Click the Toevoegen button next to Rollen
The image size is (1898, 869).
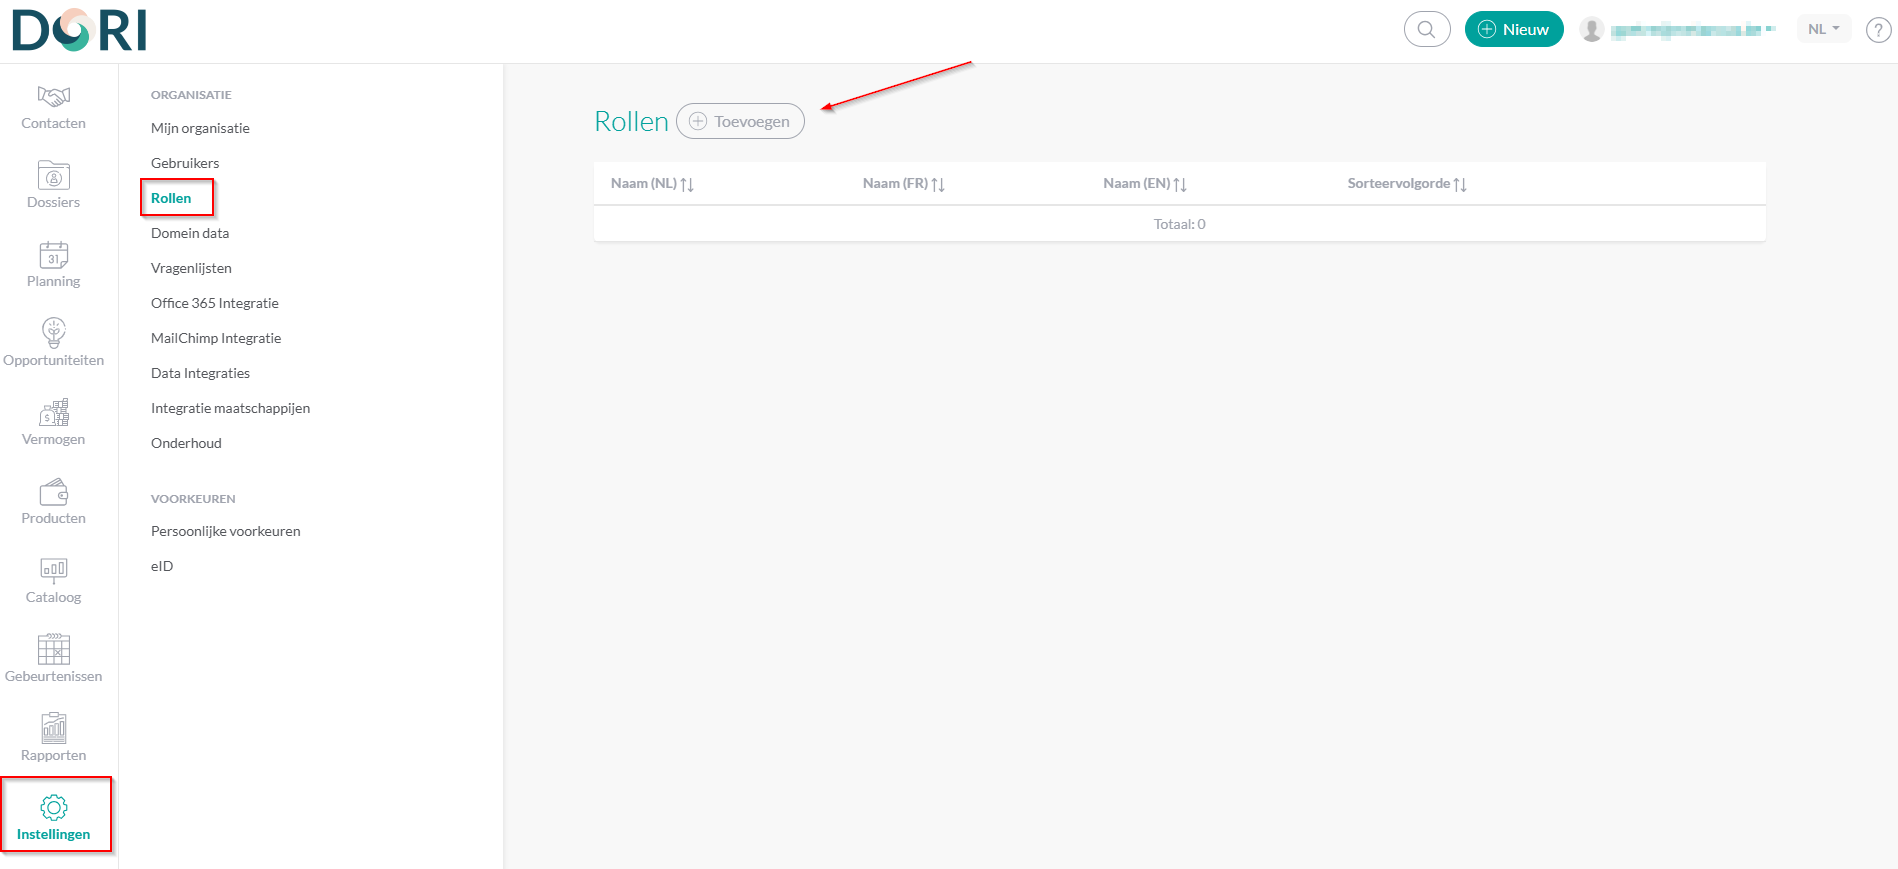click(740, 121)
